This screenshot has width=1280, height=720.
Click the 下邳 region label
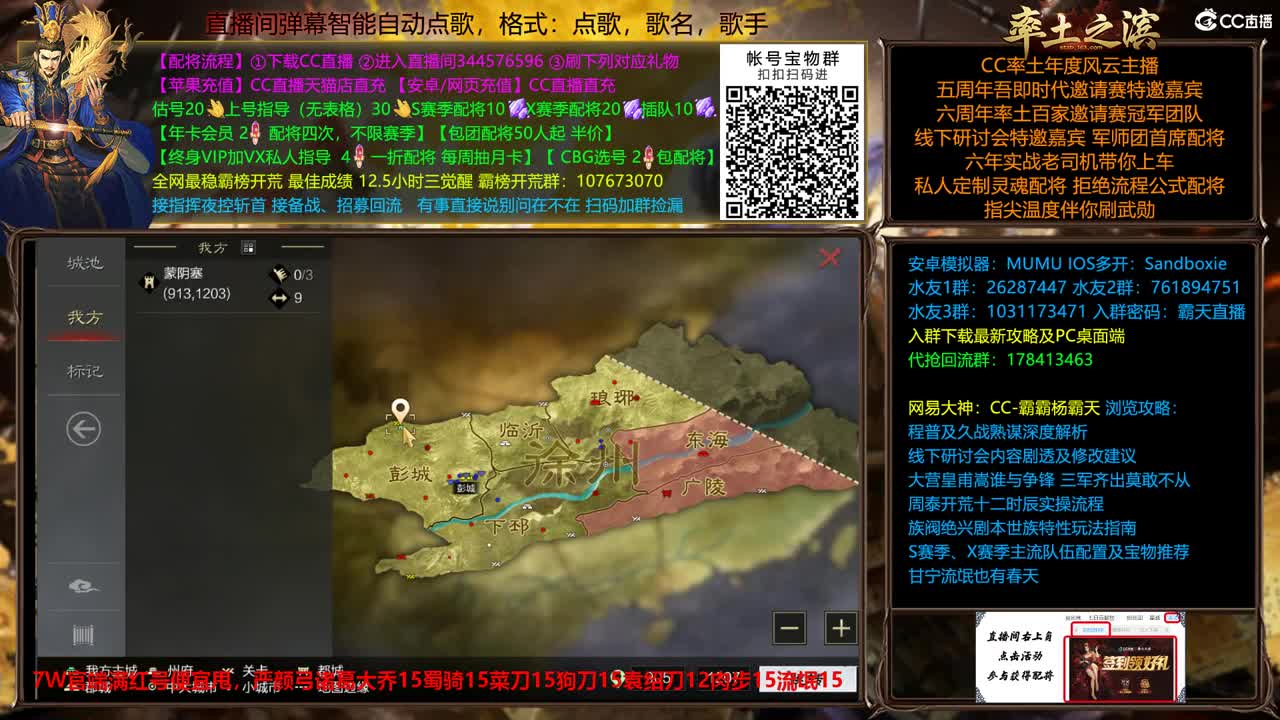506,526
